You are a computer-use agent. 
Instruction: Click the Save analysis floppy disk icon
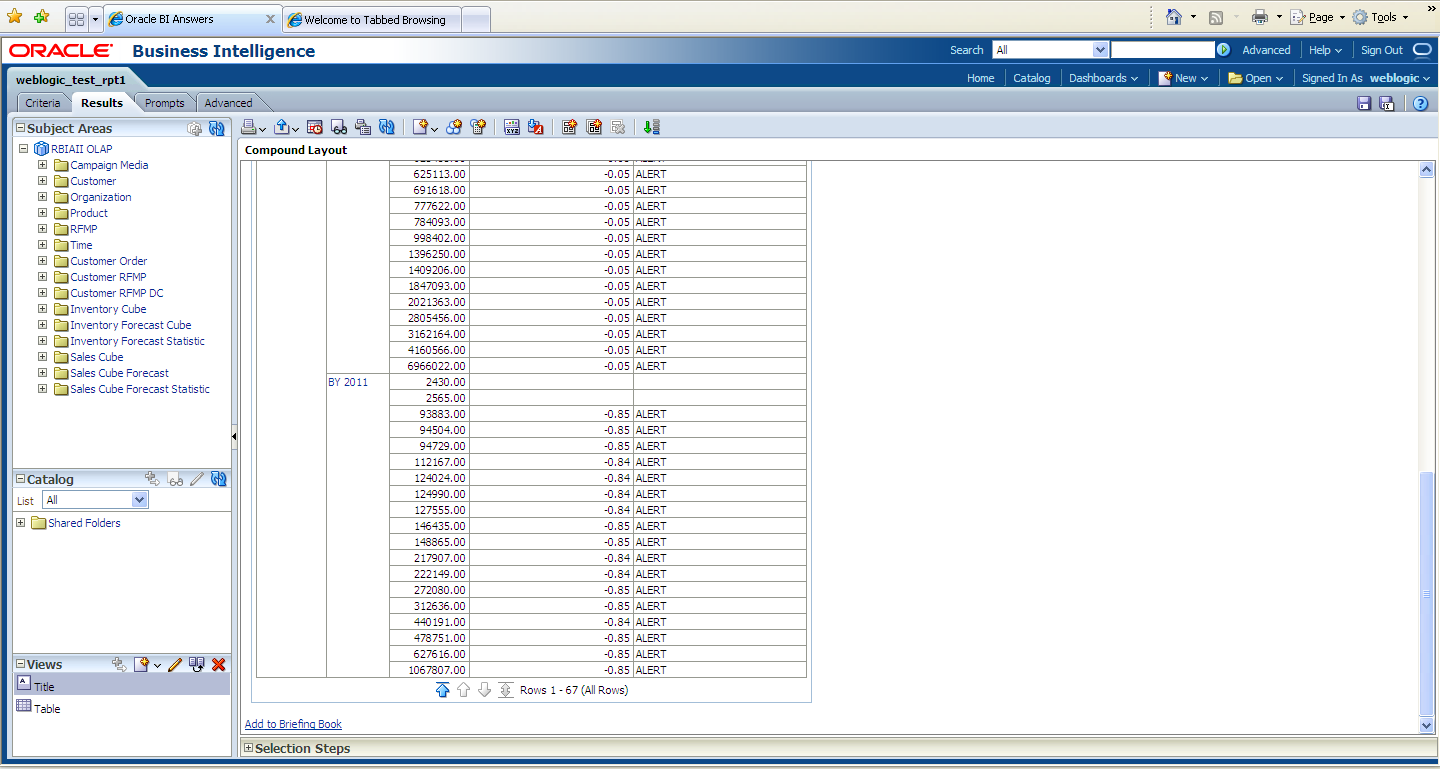tap(1364, 103)
